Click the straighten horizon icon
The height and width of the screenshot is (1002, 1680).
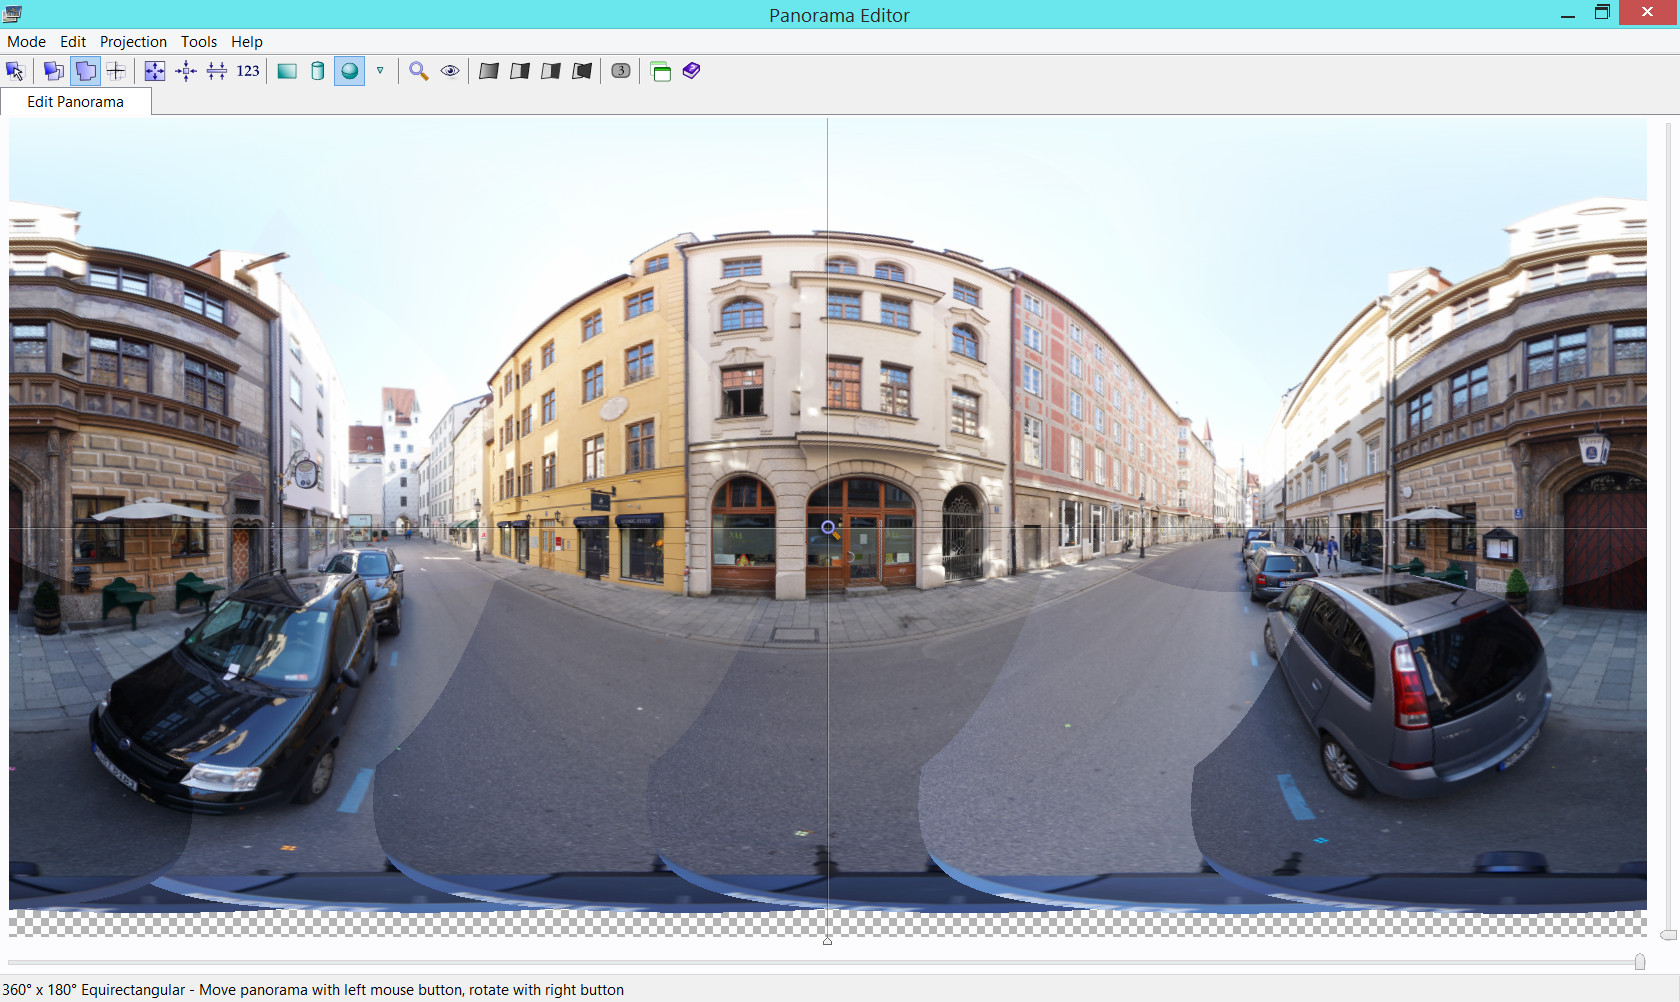(217, 71)
